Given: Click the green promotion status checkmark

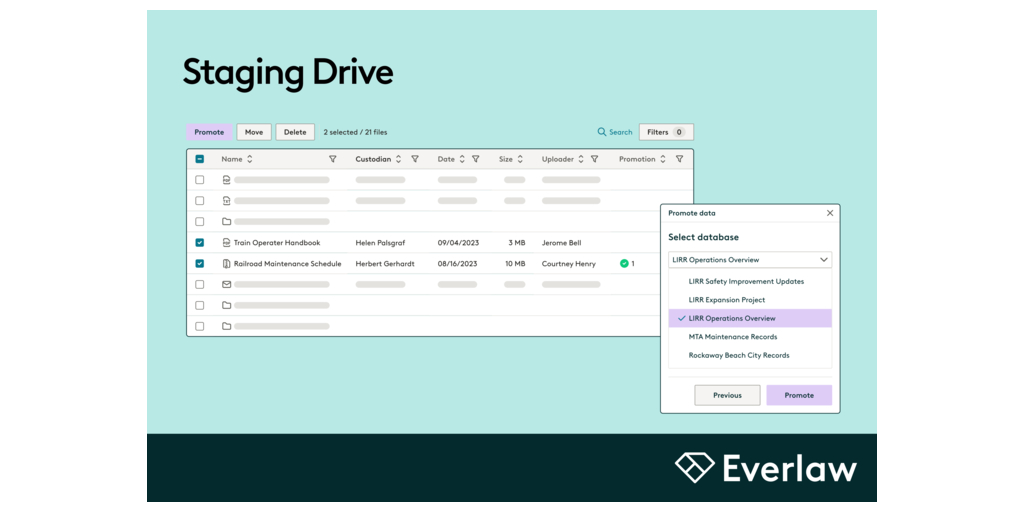Looking at the screenshot, I should click(x=624, y=264).
